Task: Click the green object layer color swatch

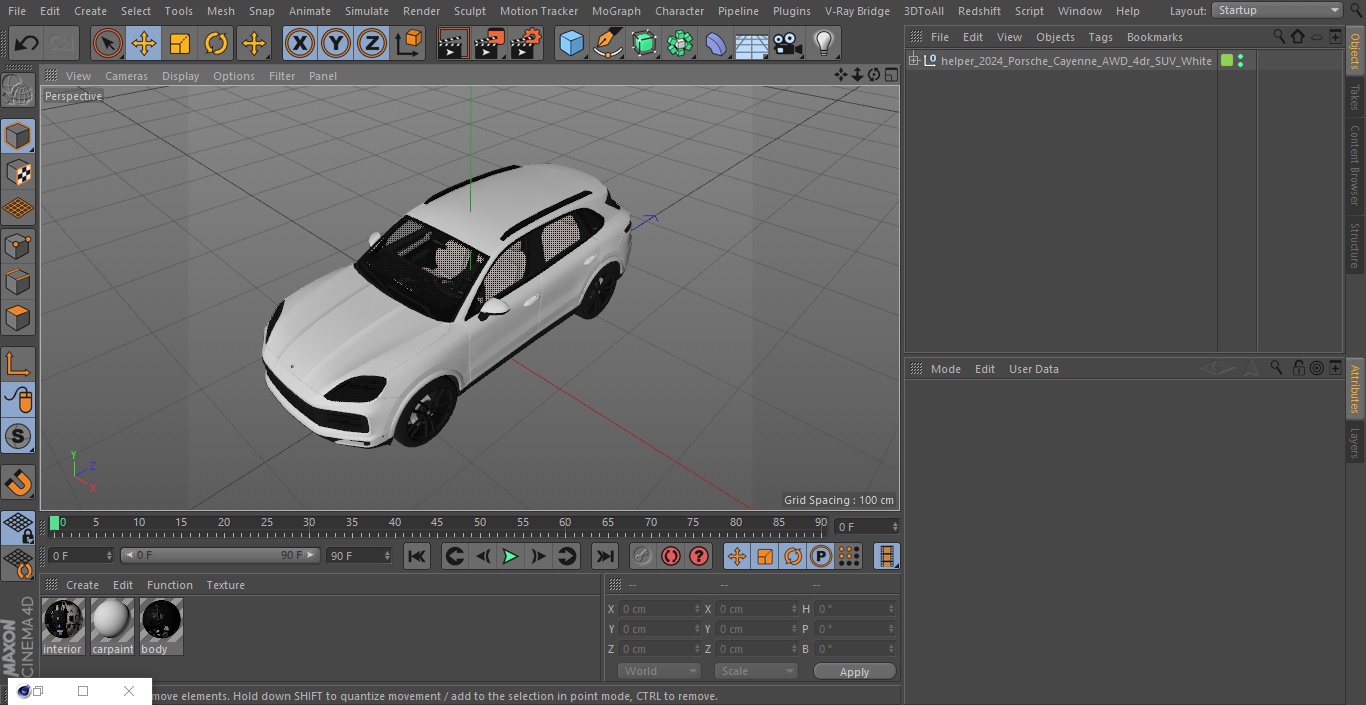Action: [1227, 61]
